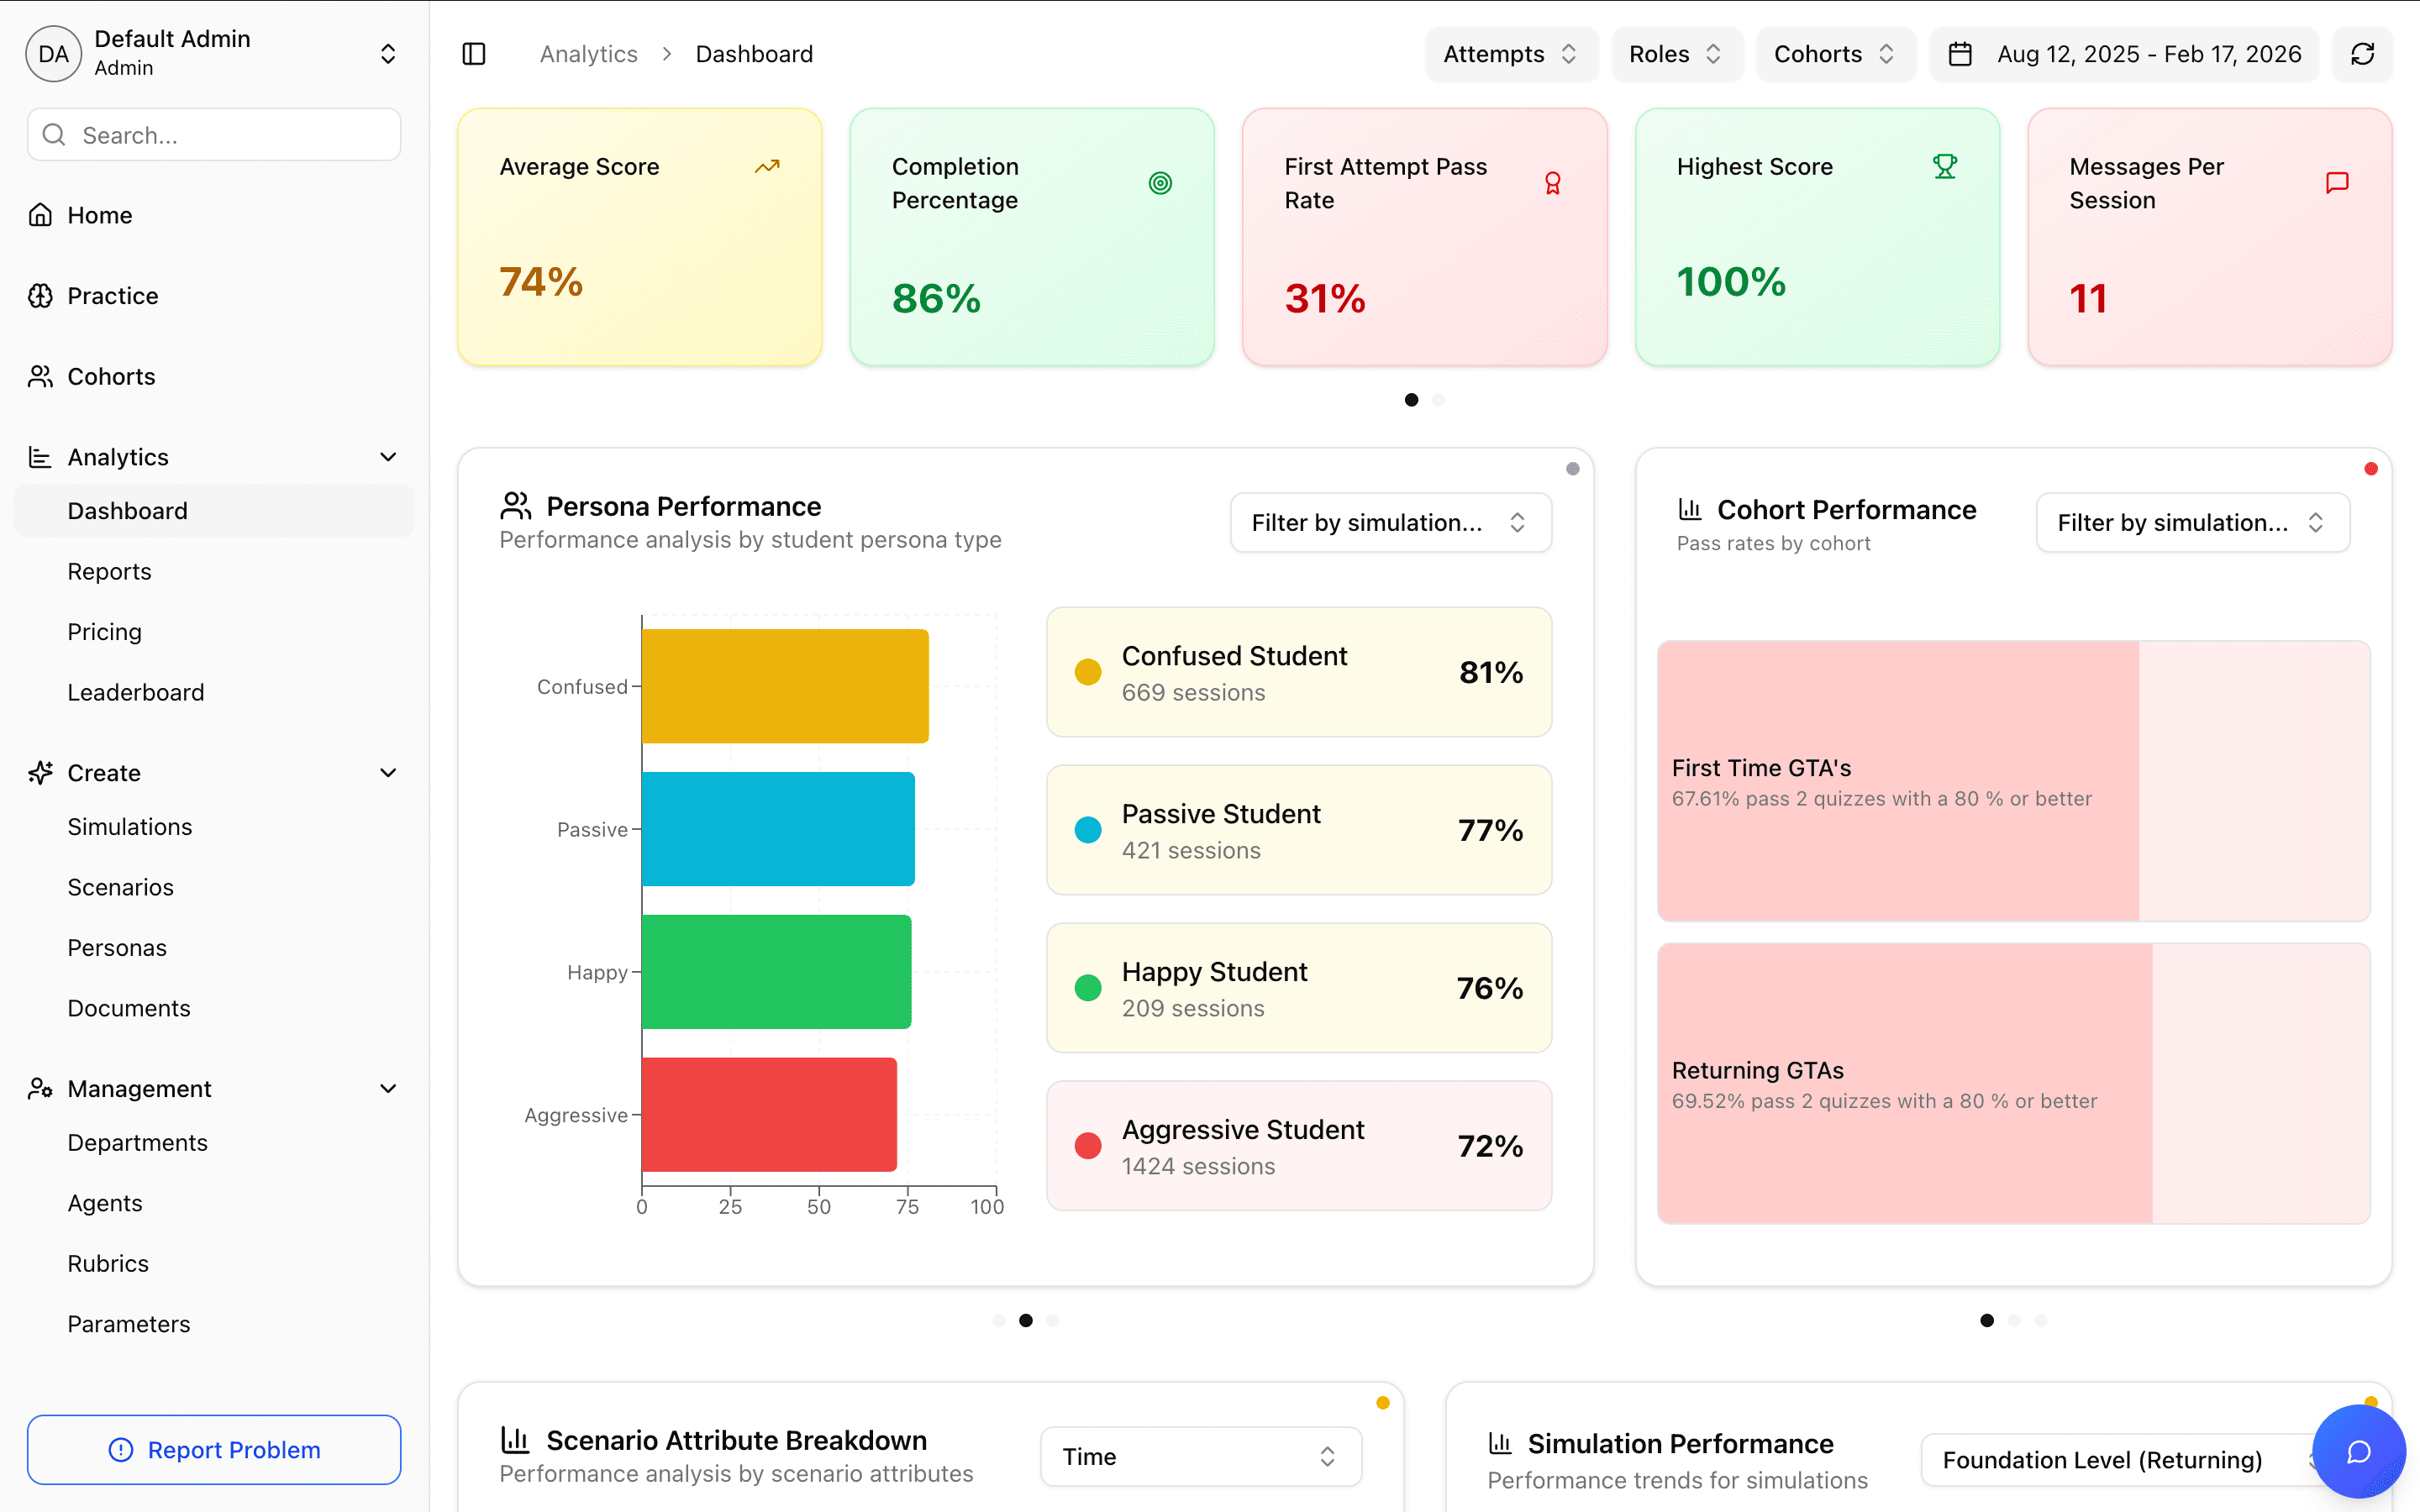This screenshot has width=2420, height=1512.
Task: Click the Cohorts people icon in sidebar
Action: [x=40, y=376]
